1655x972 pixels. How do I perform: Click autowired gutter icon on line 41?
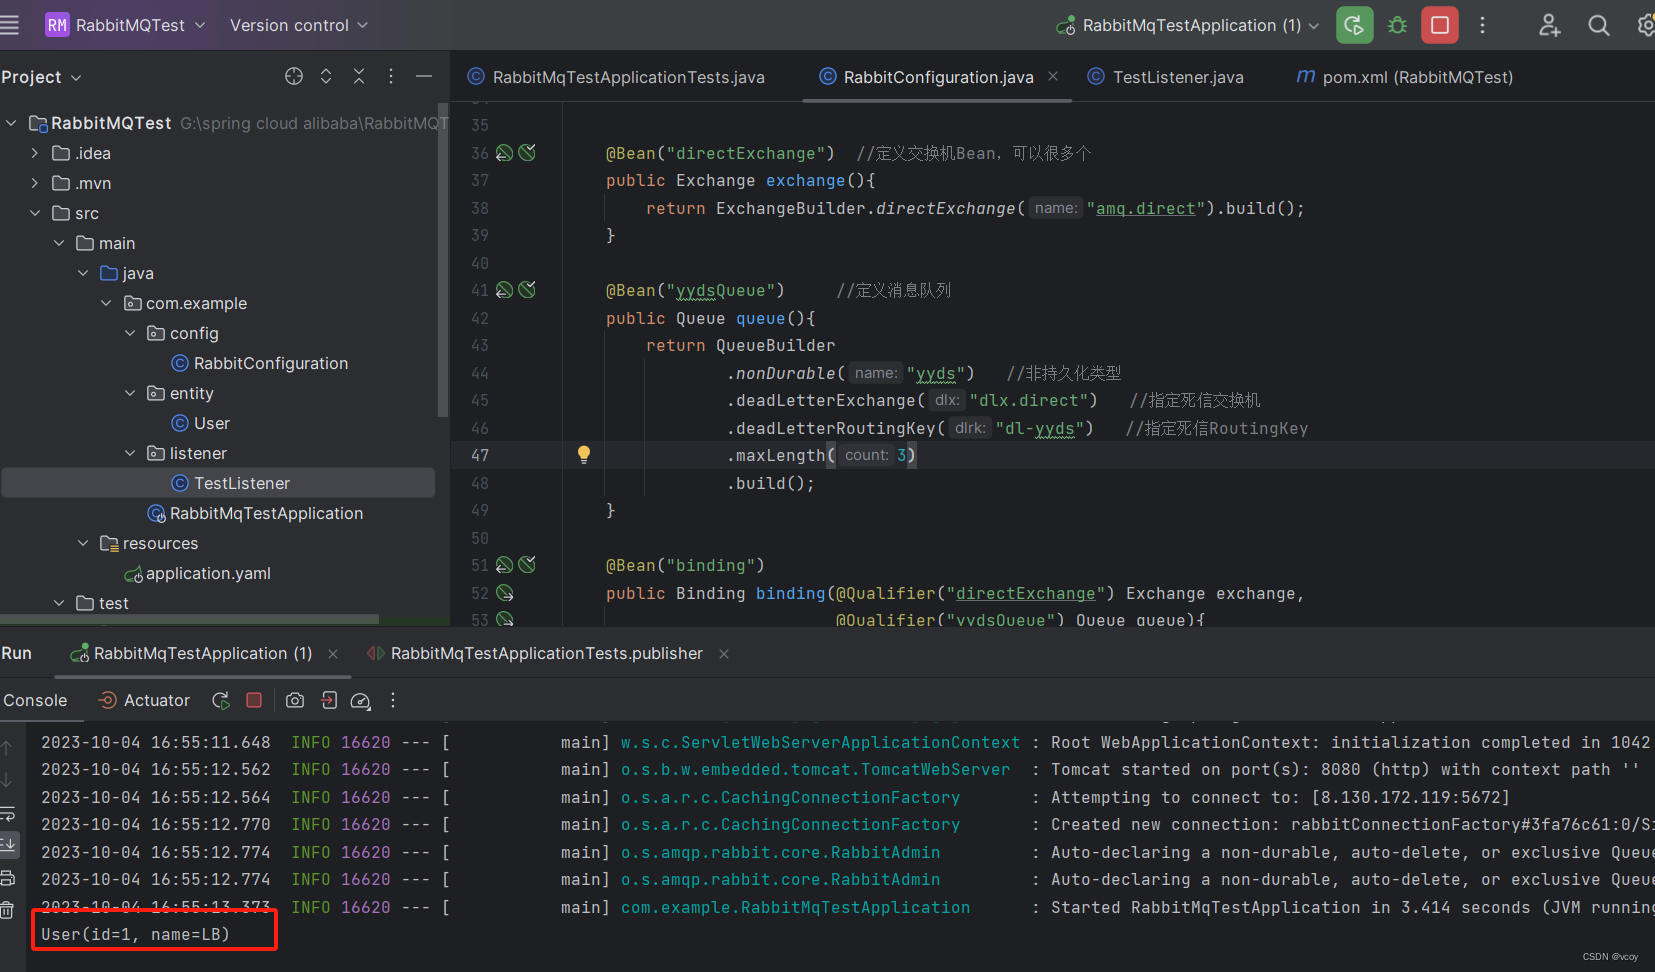pos(528,290)
